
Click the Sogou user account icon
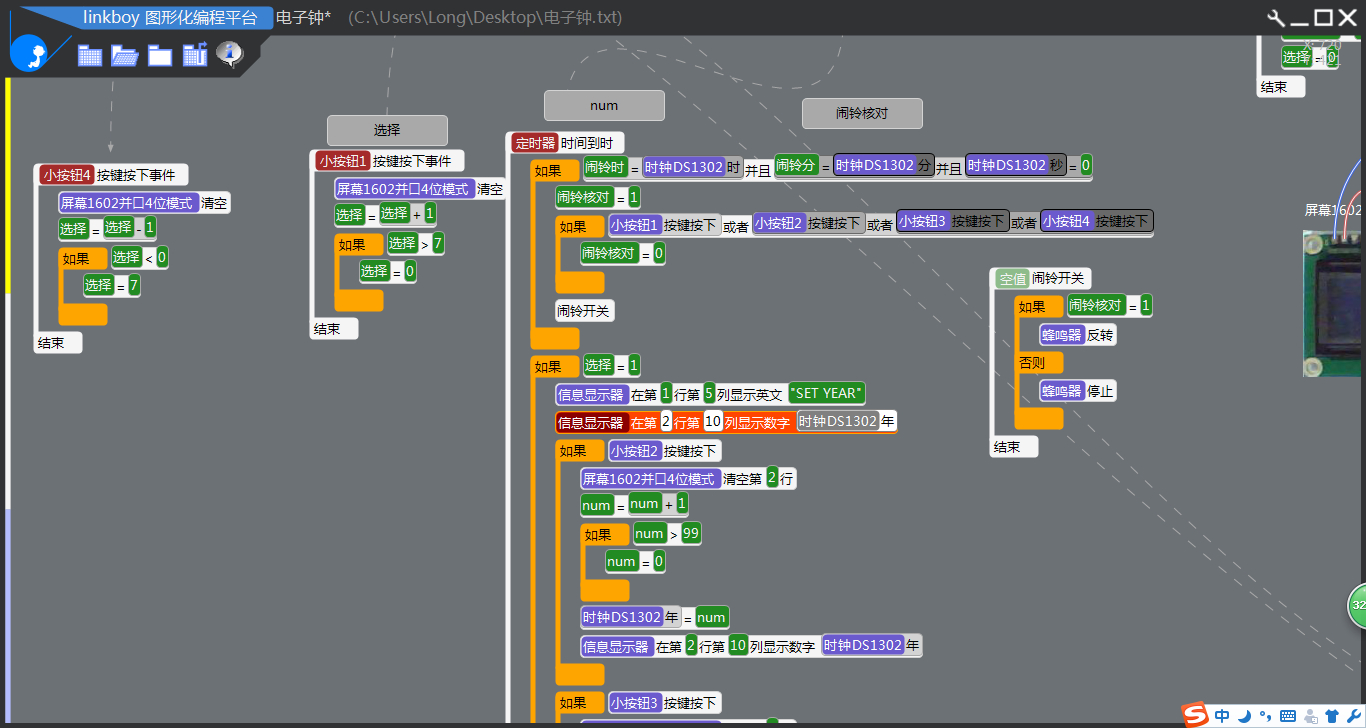(x=1310, y=715)
